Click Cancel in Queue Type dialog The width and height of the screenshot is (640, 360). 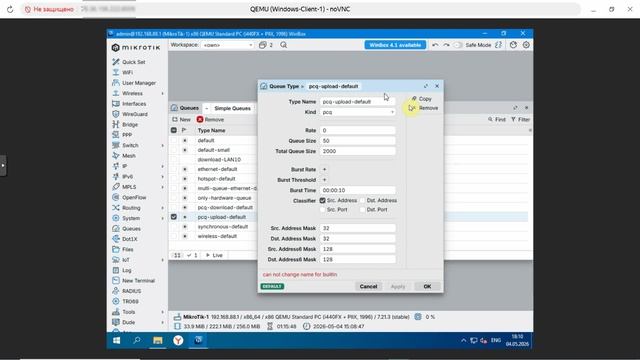[x=368, y=286]
